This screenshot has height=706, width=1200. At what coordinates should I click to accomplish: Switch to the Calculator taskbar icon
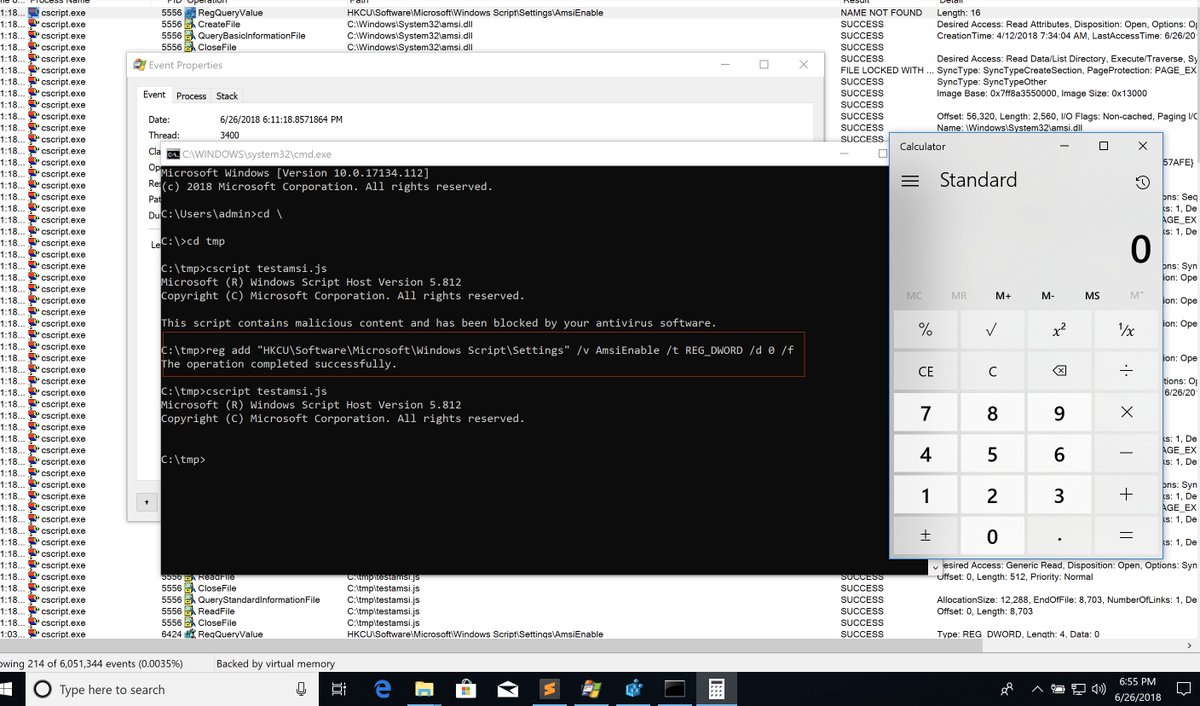(x=716, y=689)
